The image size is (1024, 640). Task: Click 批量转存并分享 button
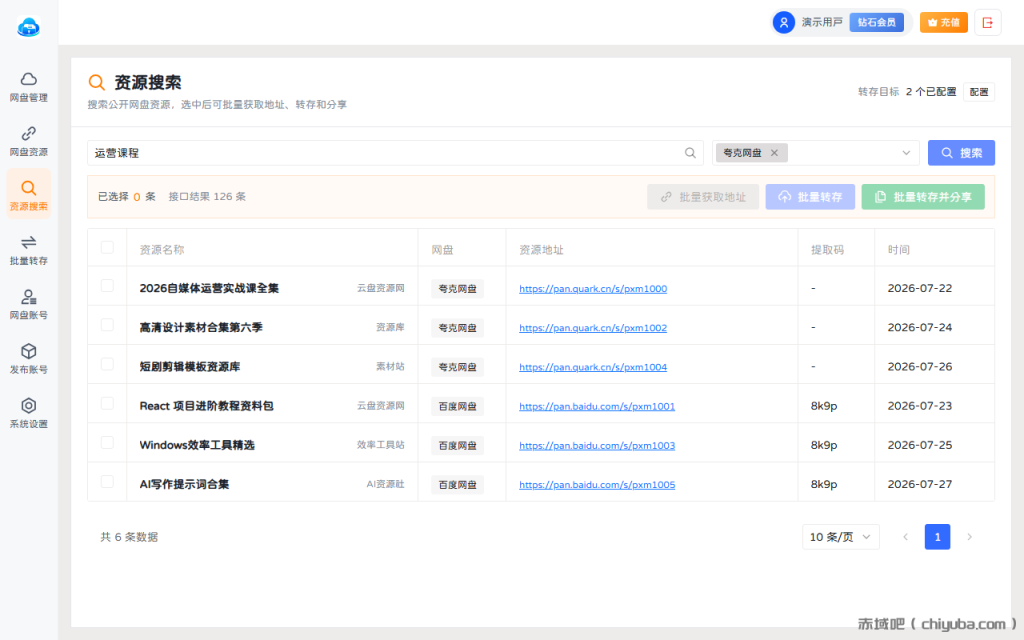pos(923,197)
